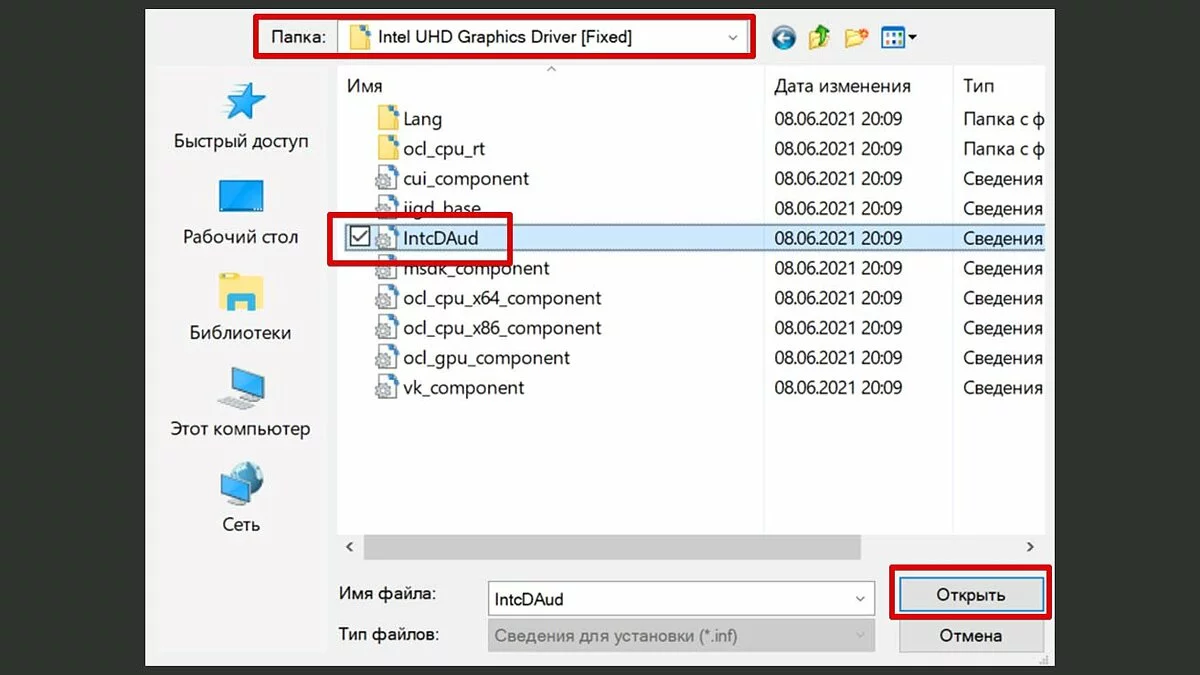Screen dimensions: 1200x675
Task: Select the vk_component file icon
Action: point(386,388)
